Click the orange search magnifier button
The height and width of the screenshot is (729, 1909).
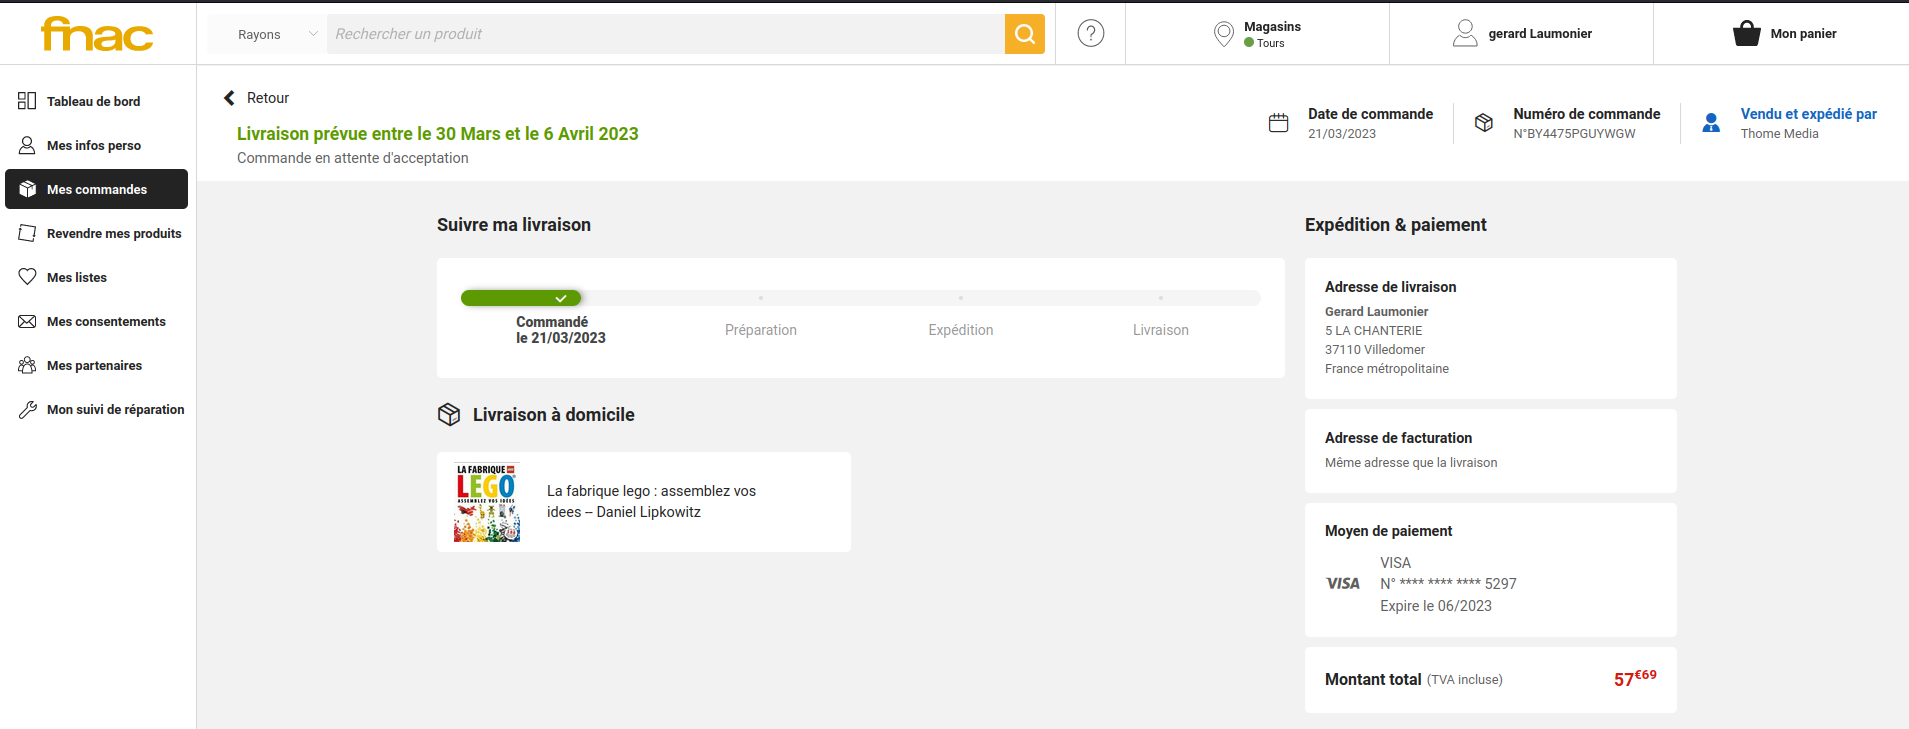pos(1024,34)
